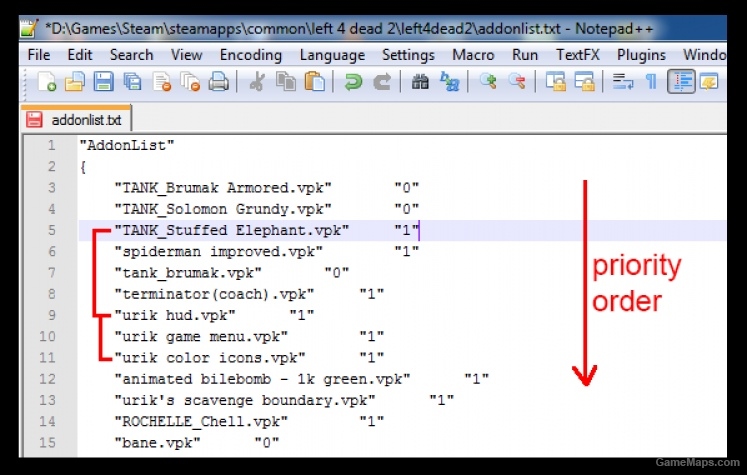Click "spiderman improved.vpk" text
The height and width of the screenshot is (475, 747).
tap(218, 252)
